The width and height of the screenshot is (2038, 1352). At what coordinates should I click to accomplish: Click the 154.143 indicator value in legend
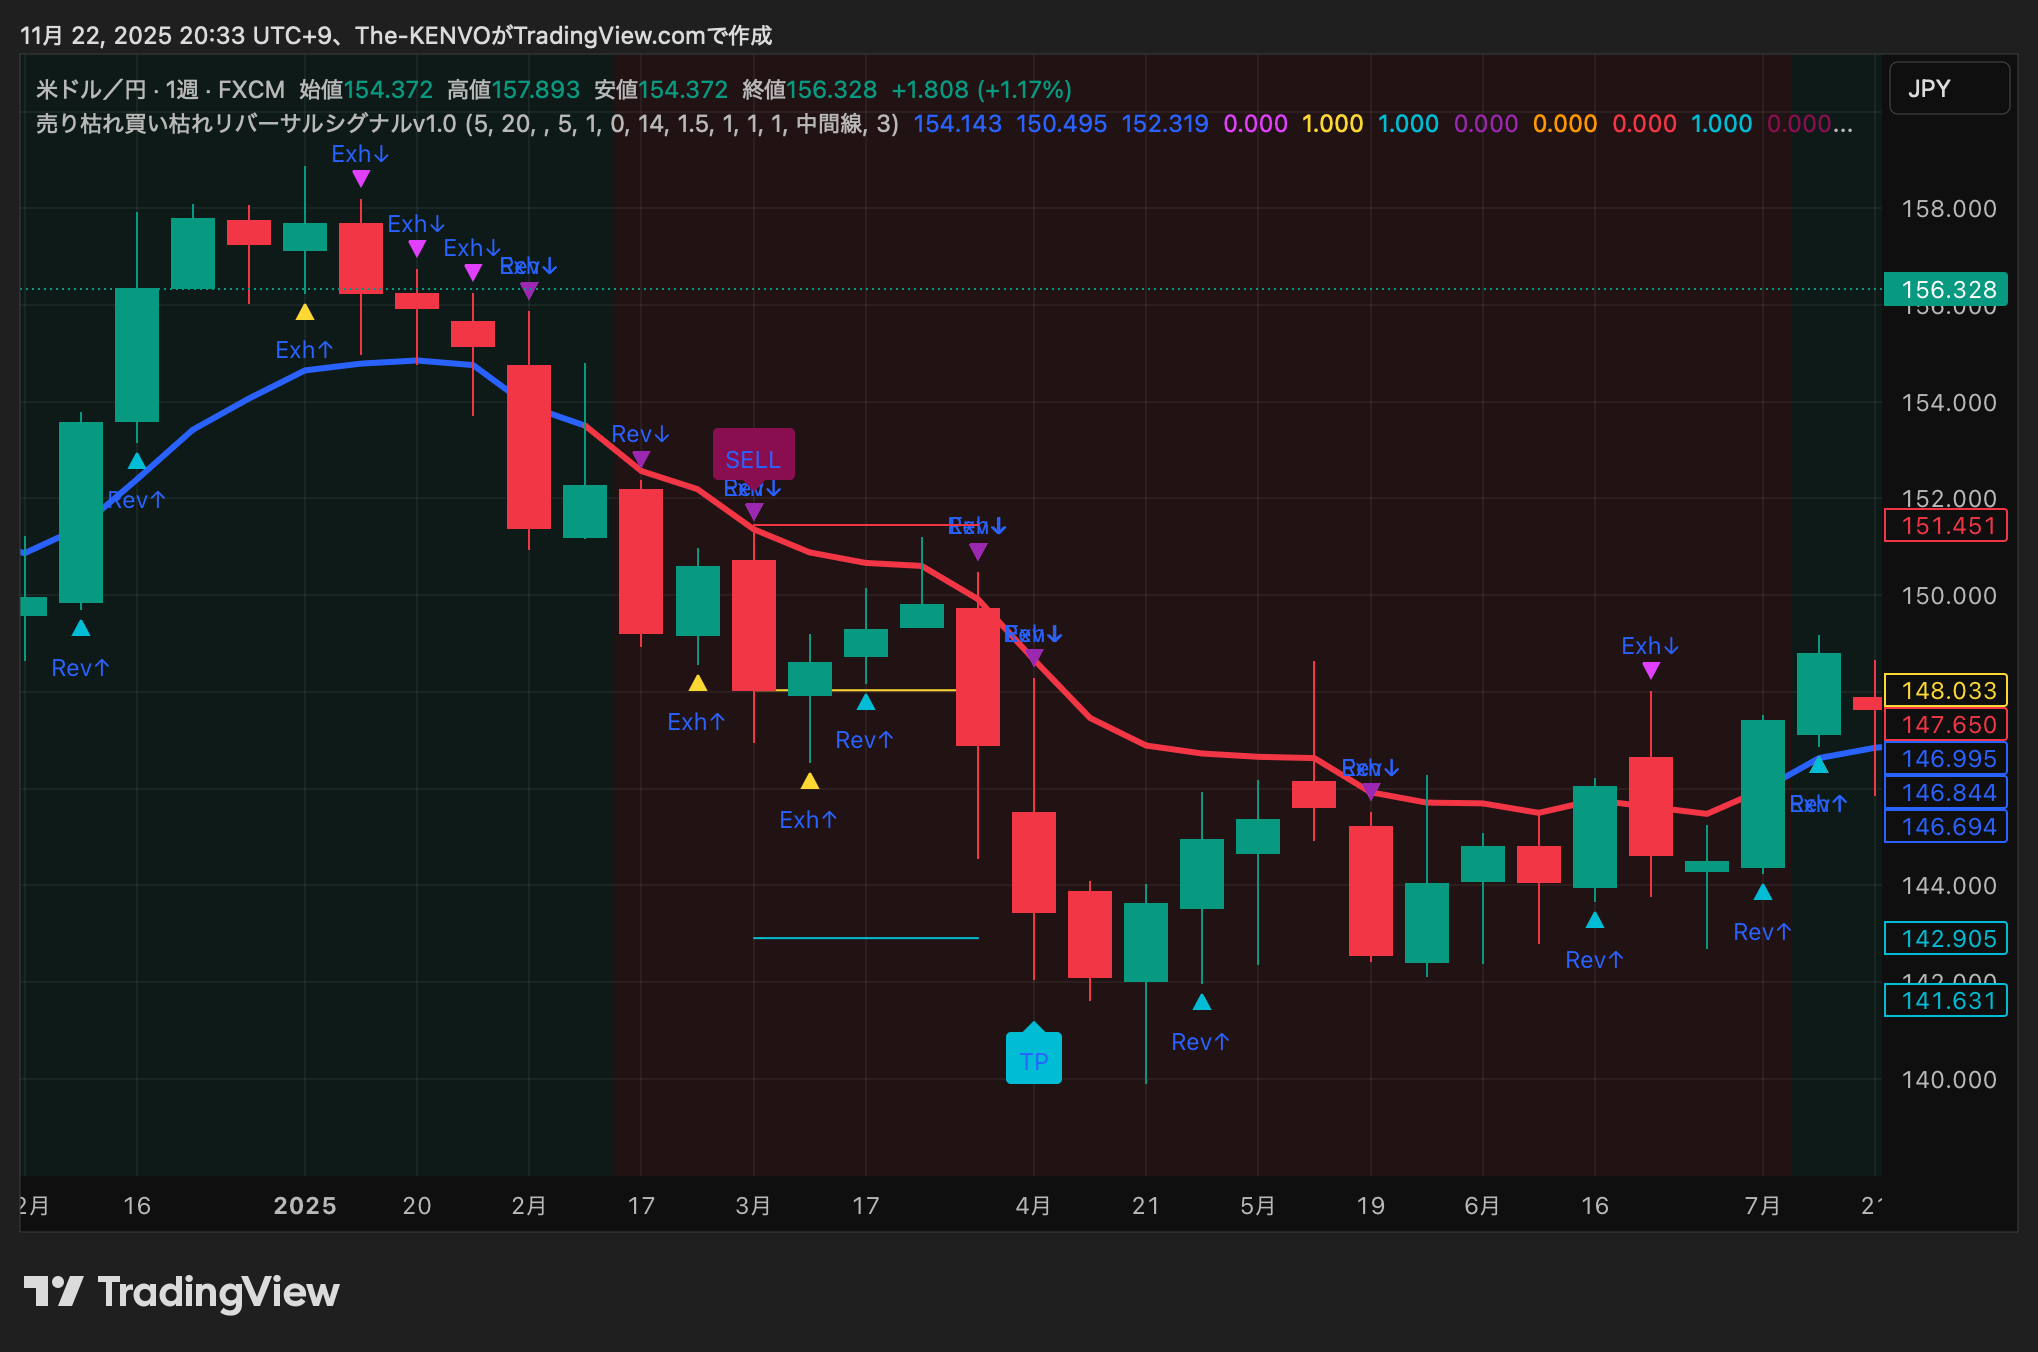pyautogui.click(x=957, y=124)
